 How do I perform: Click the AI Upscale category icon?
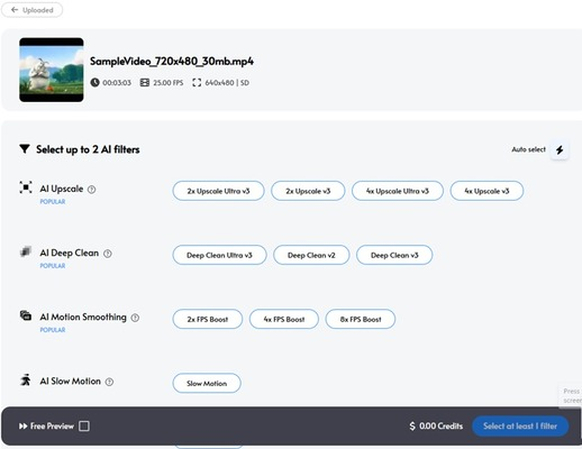click(26, 187)
